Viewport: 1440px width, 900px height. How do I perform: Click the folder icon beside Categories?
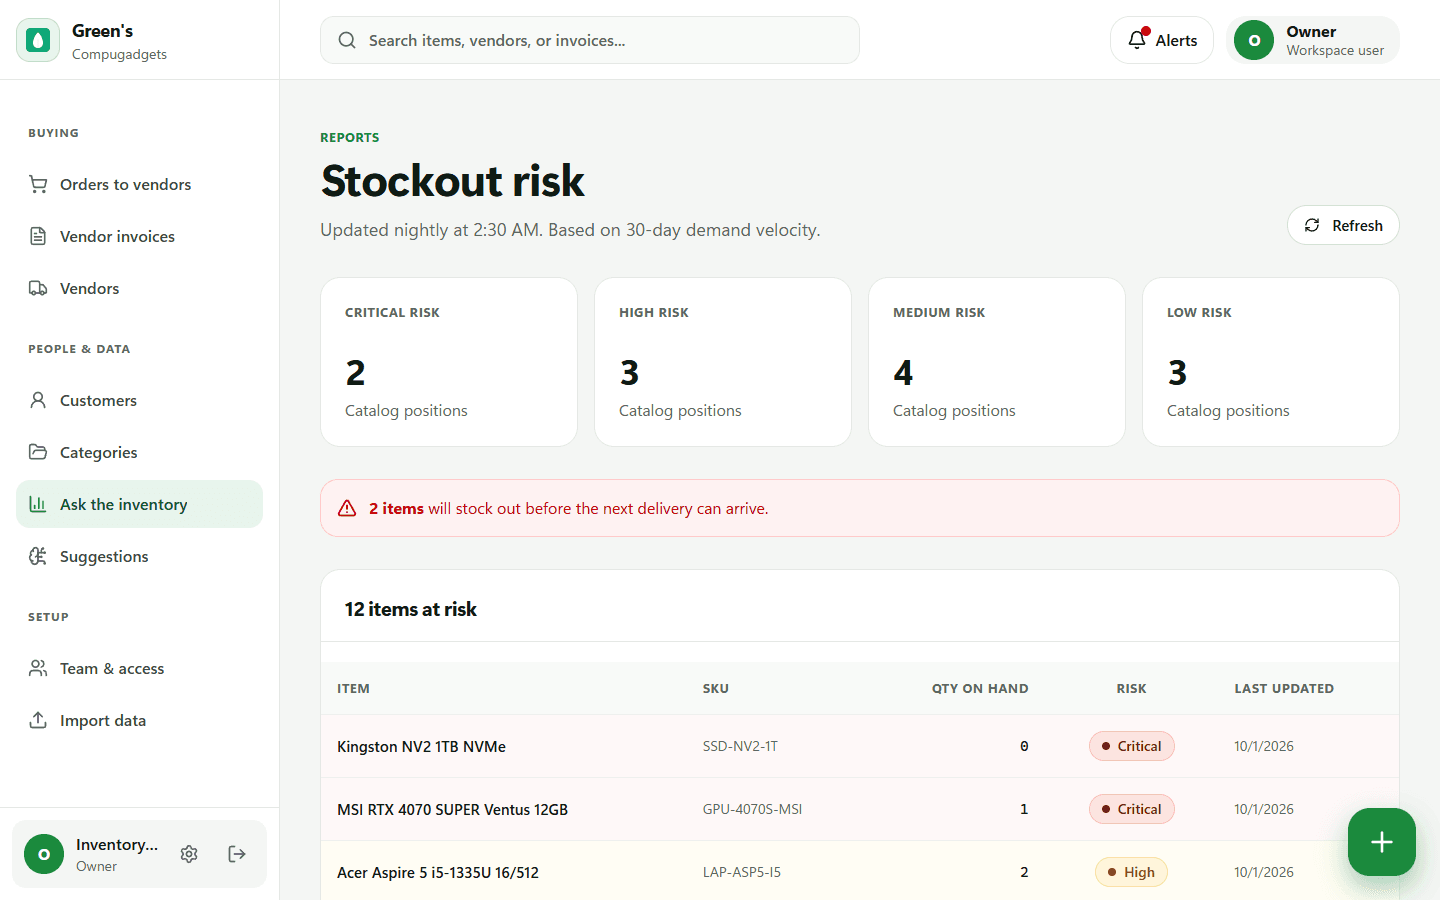(38, 452)
